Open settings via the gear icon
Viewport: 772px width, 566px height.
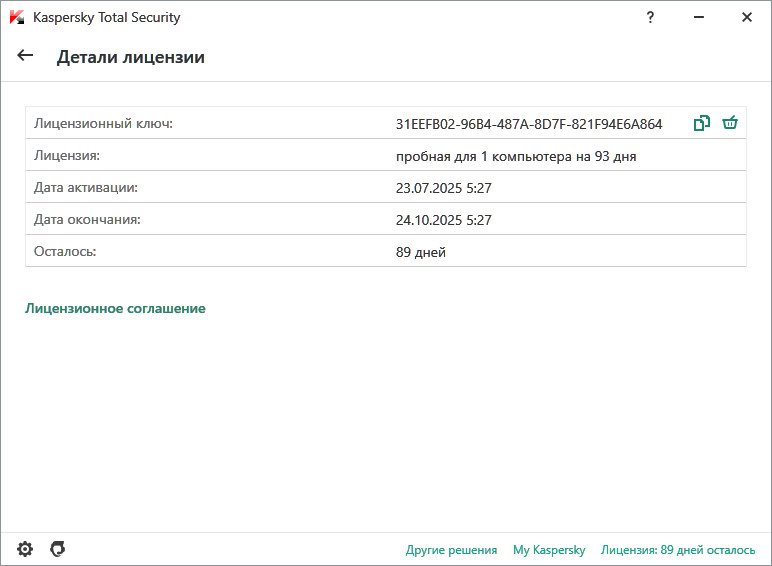(x=25, y=549)
